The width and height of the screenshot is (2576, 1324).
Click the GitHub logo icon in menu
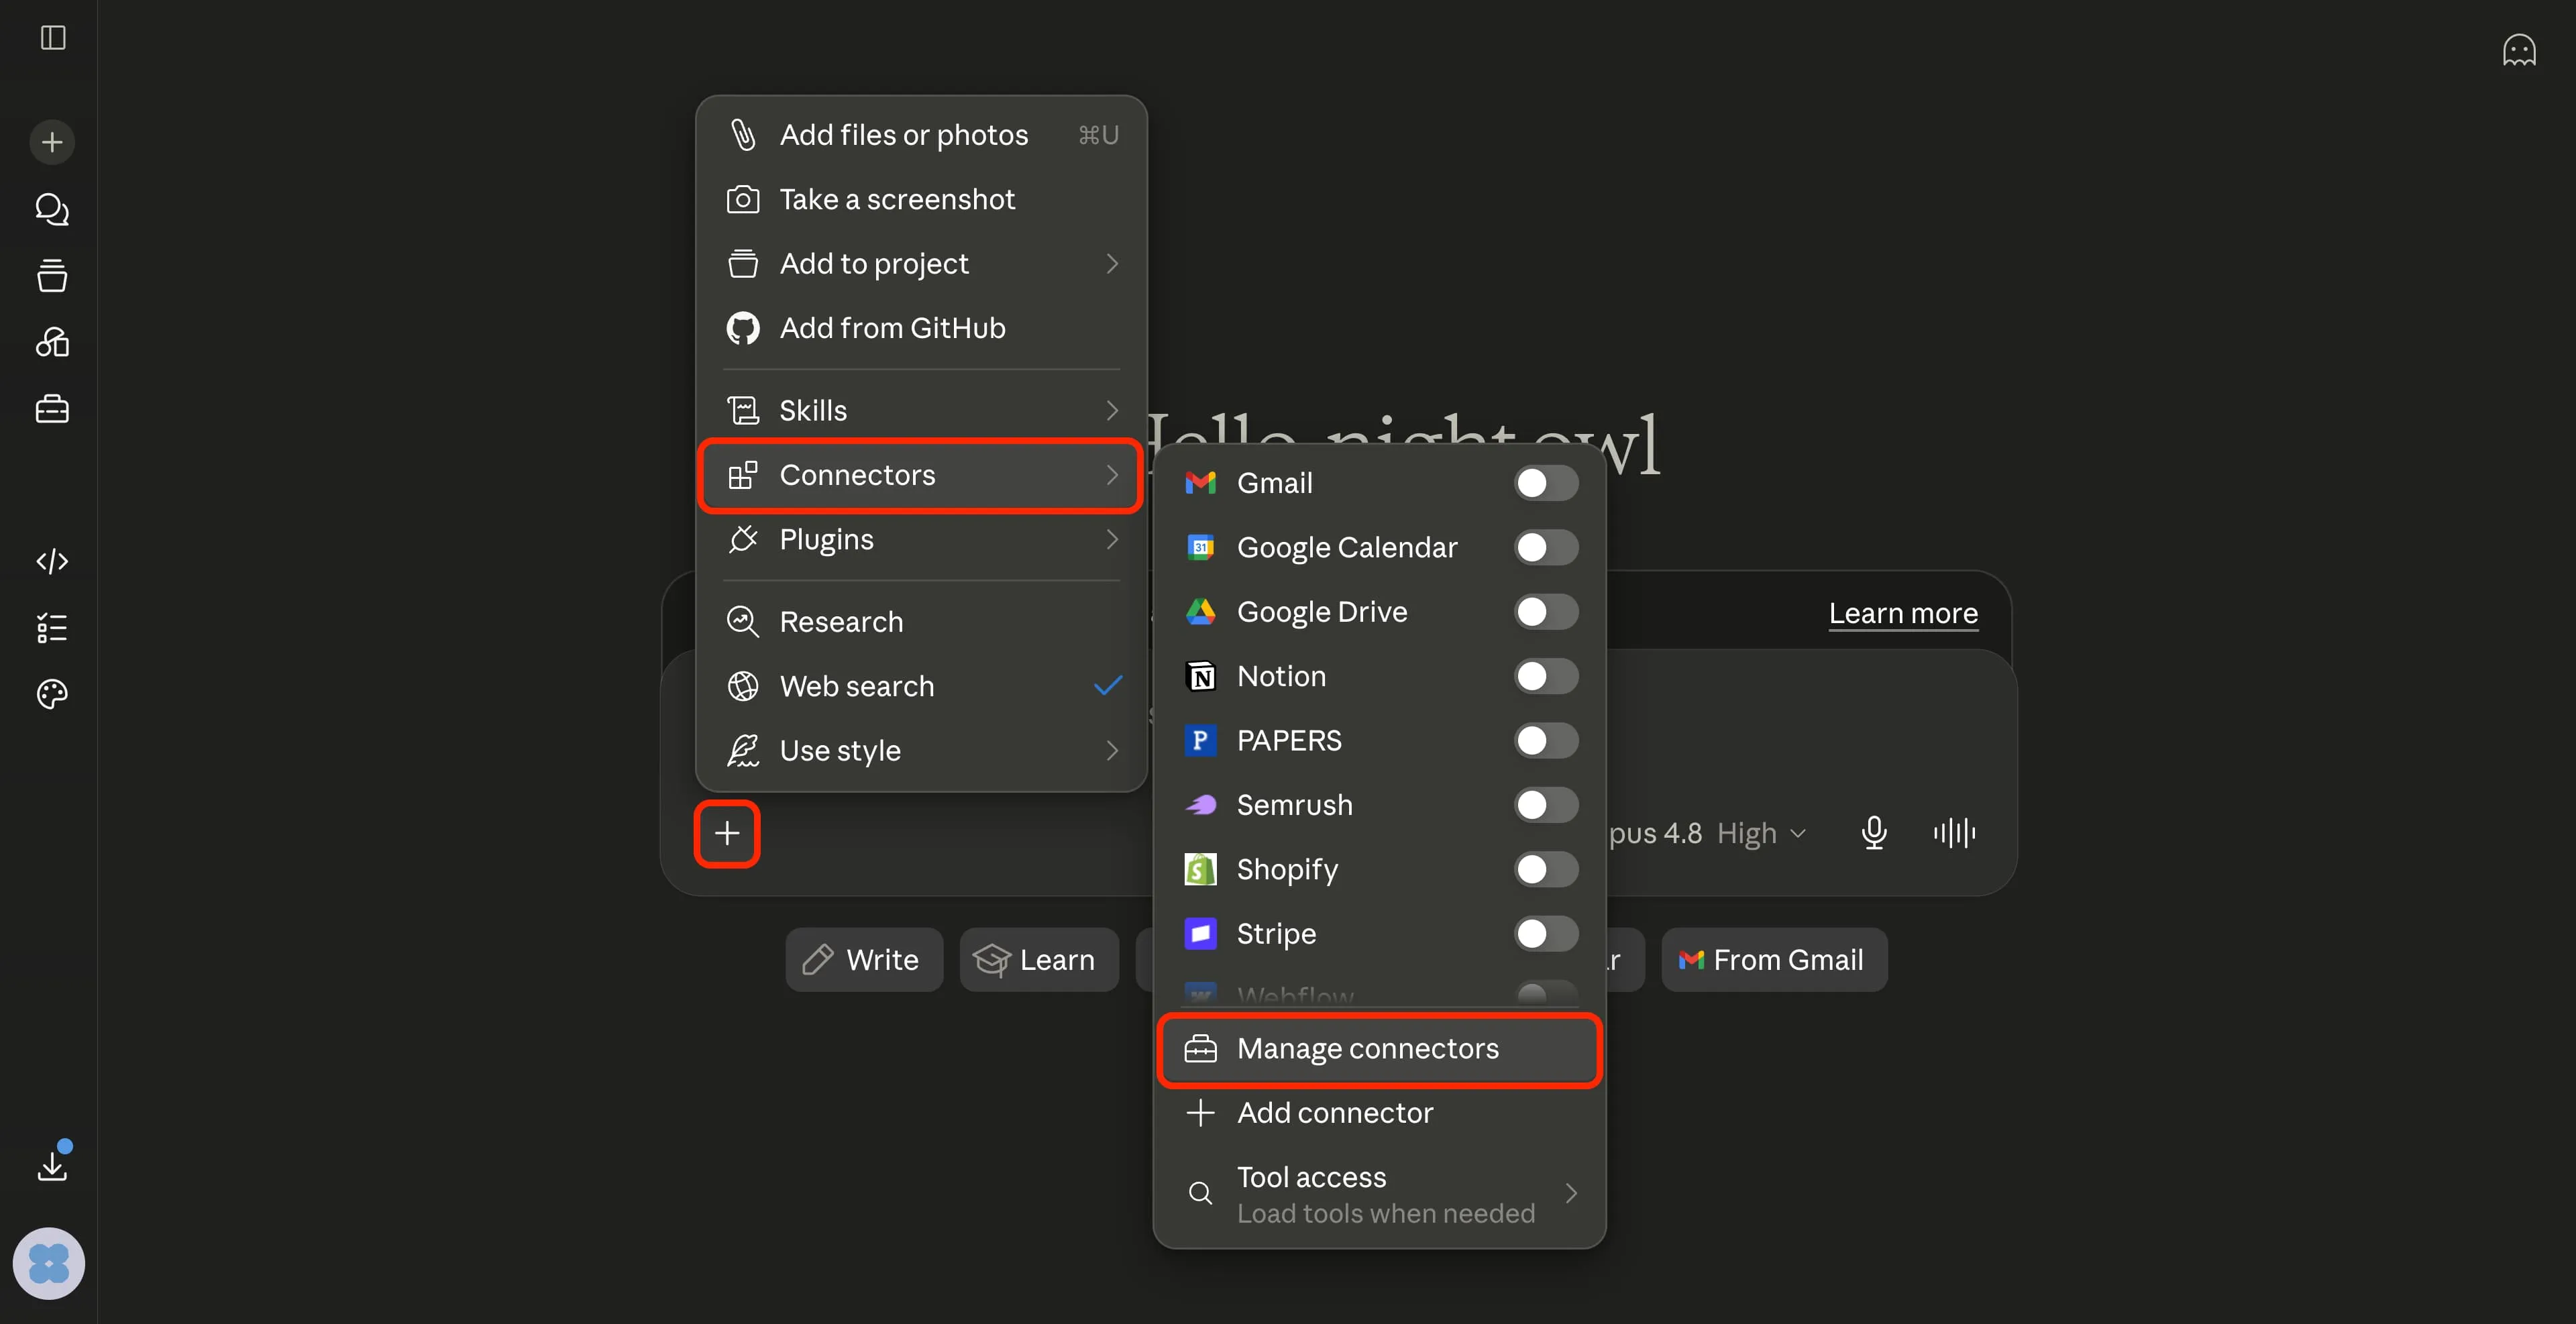(x=743, y=328)
